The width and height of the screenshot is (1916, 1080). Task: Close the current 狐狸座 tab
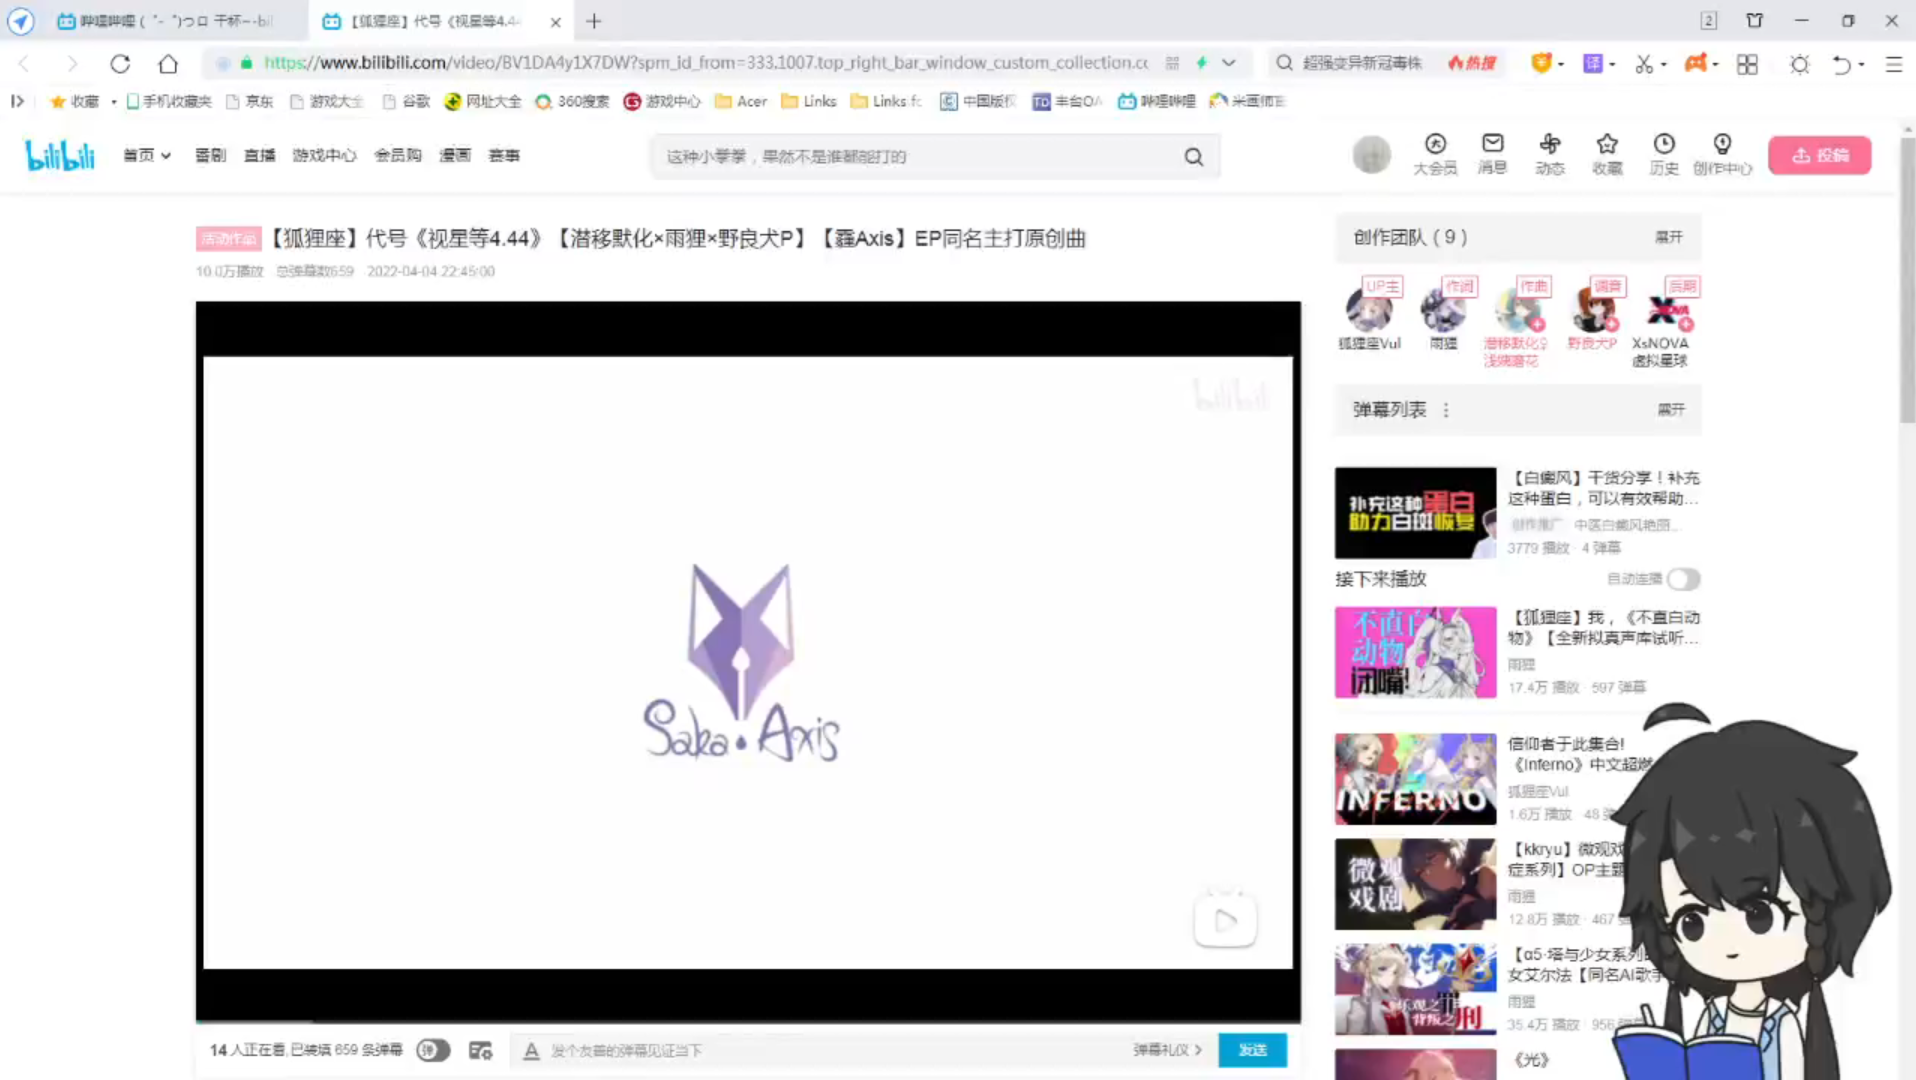556,21
